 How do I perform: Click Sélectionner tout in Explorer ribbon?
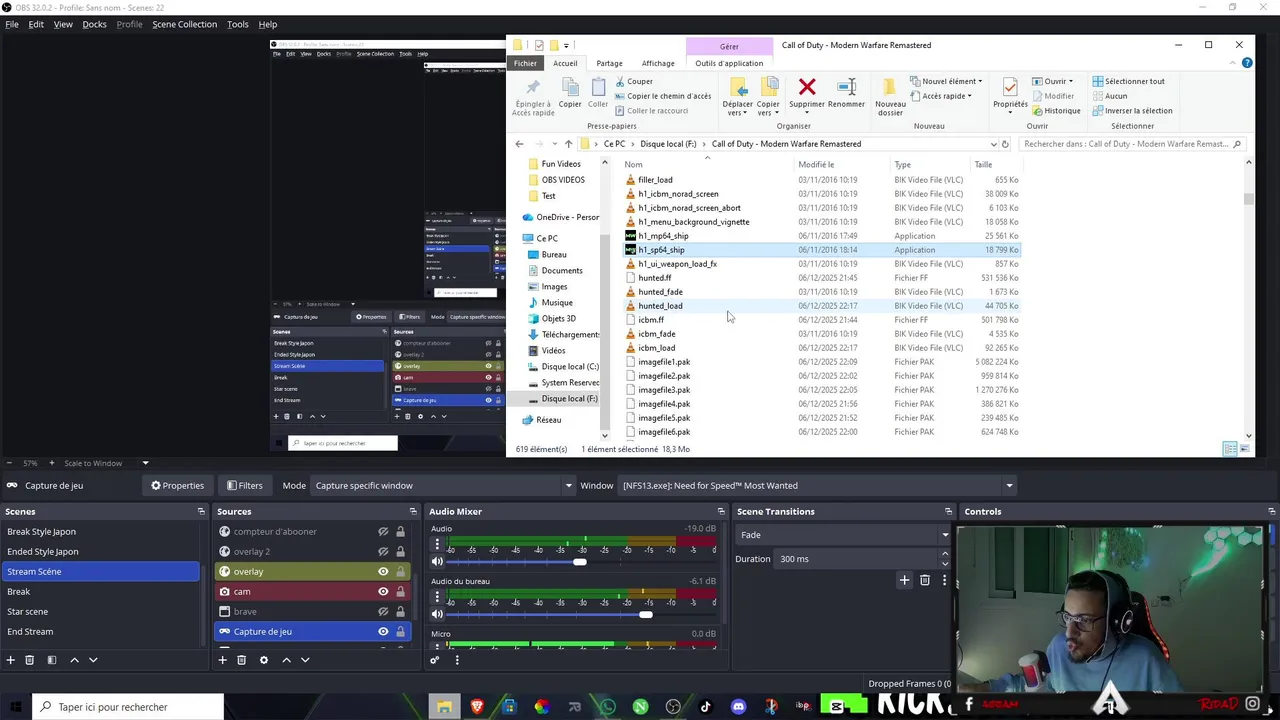point(1128,81)
